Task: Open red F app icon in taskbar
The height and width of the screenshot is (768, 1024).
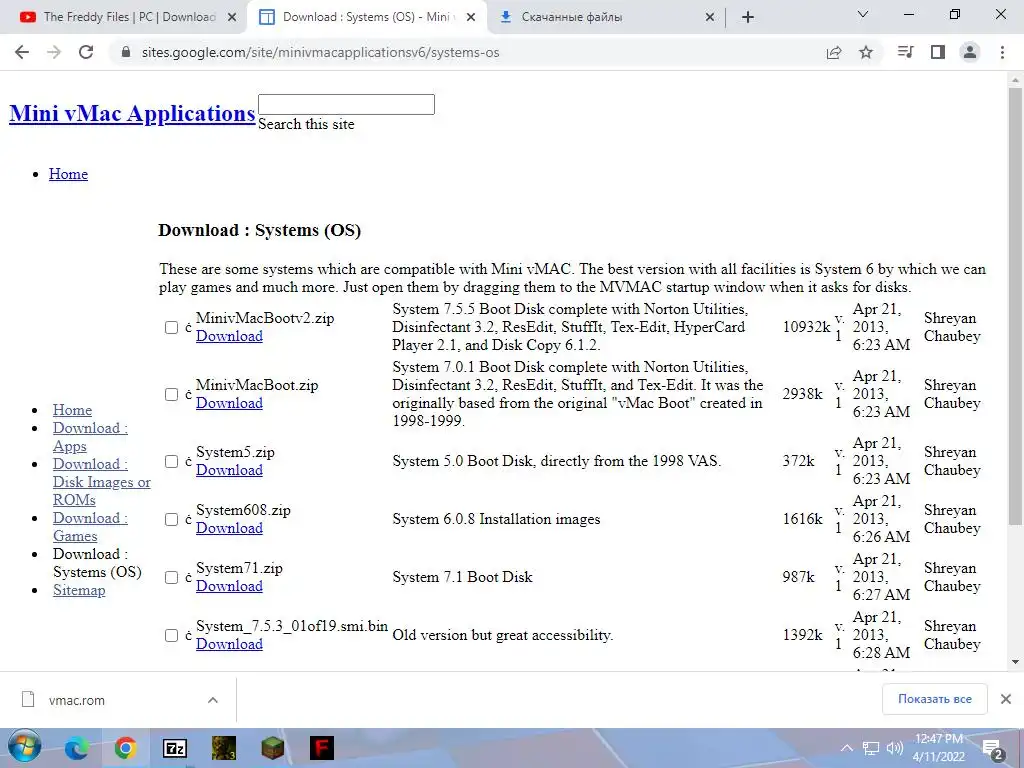Action: (321, 748)
